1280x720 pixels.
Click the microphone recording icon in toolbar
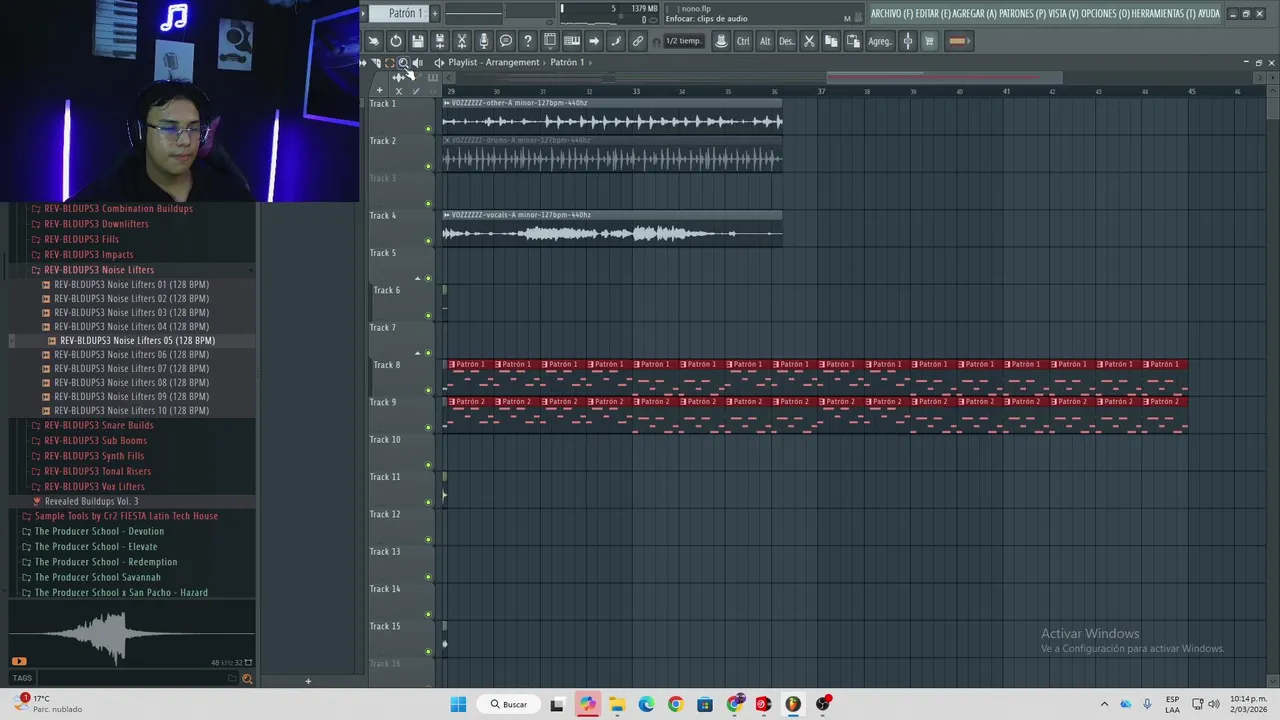(x=484, y=41)
